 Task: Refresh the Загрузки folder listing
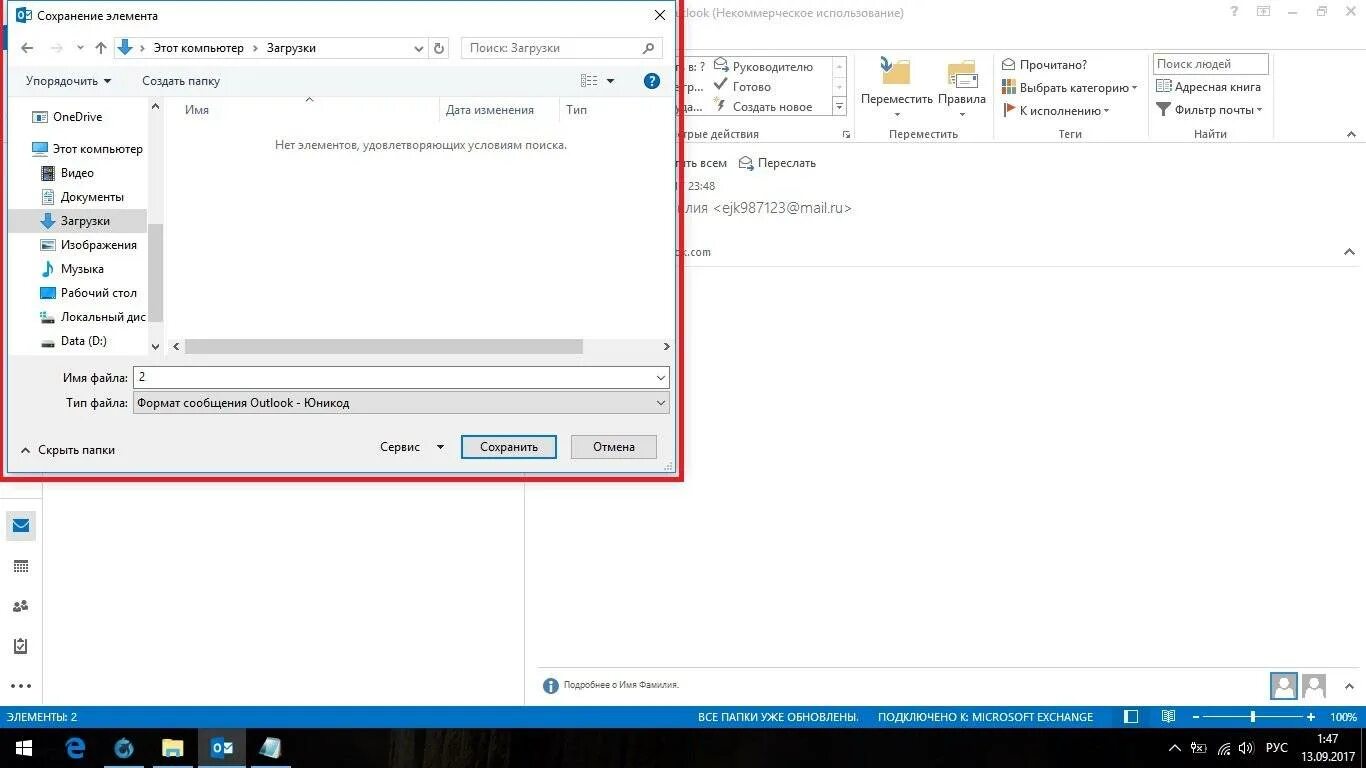click(440, 48)
